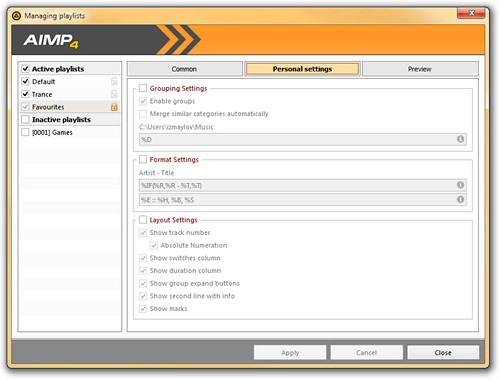
Task: Toggle the Show marks checkbox
Action: click(143, 309)
